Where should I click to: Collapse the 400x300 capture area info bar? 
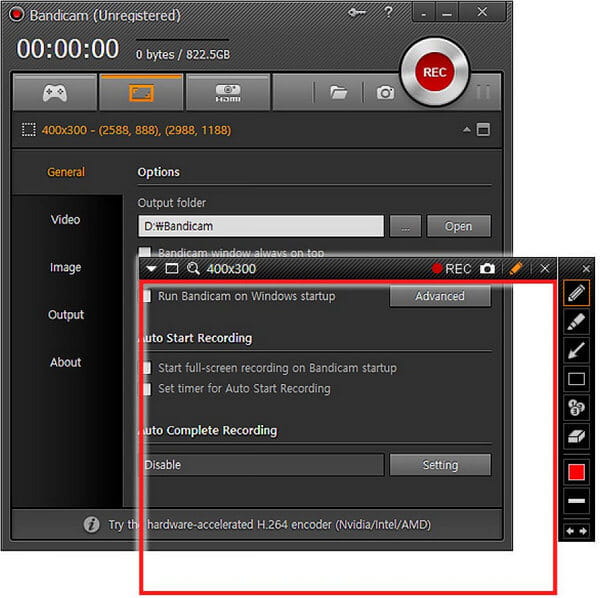tap(466, 130)
